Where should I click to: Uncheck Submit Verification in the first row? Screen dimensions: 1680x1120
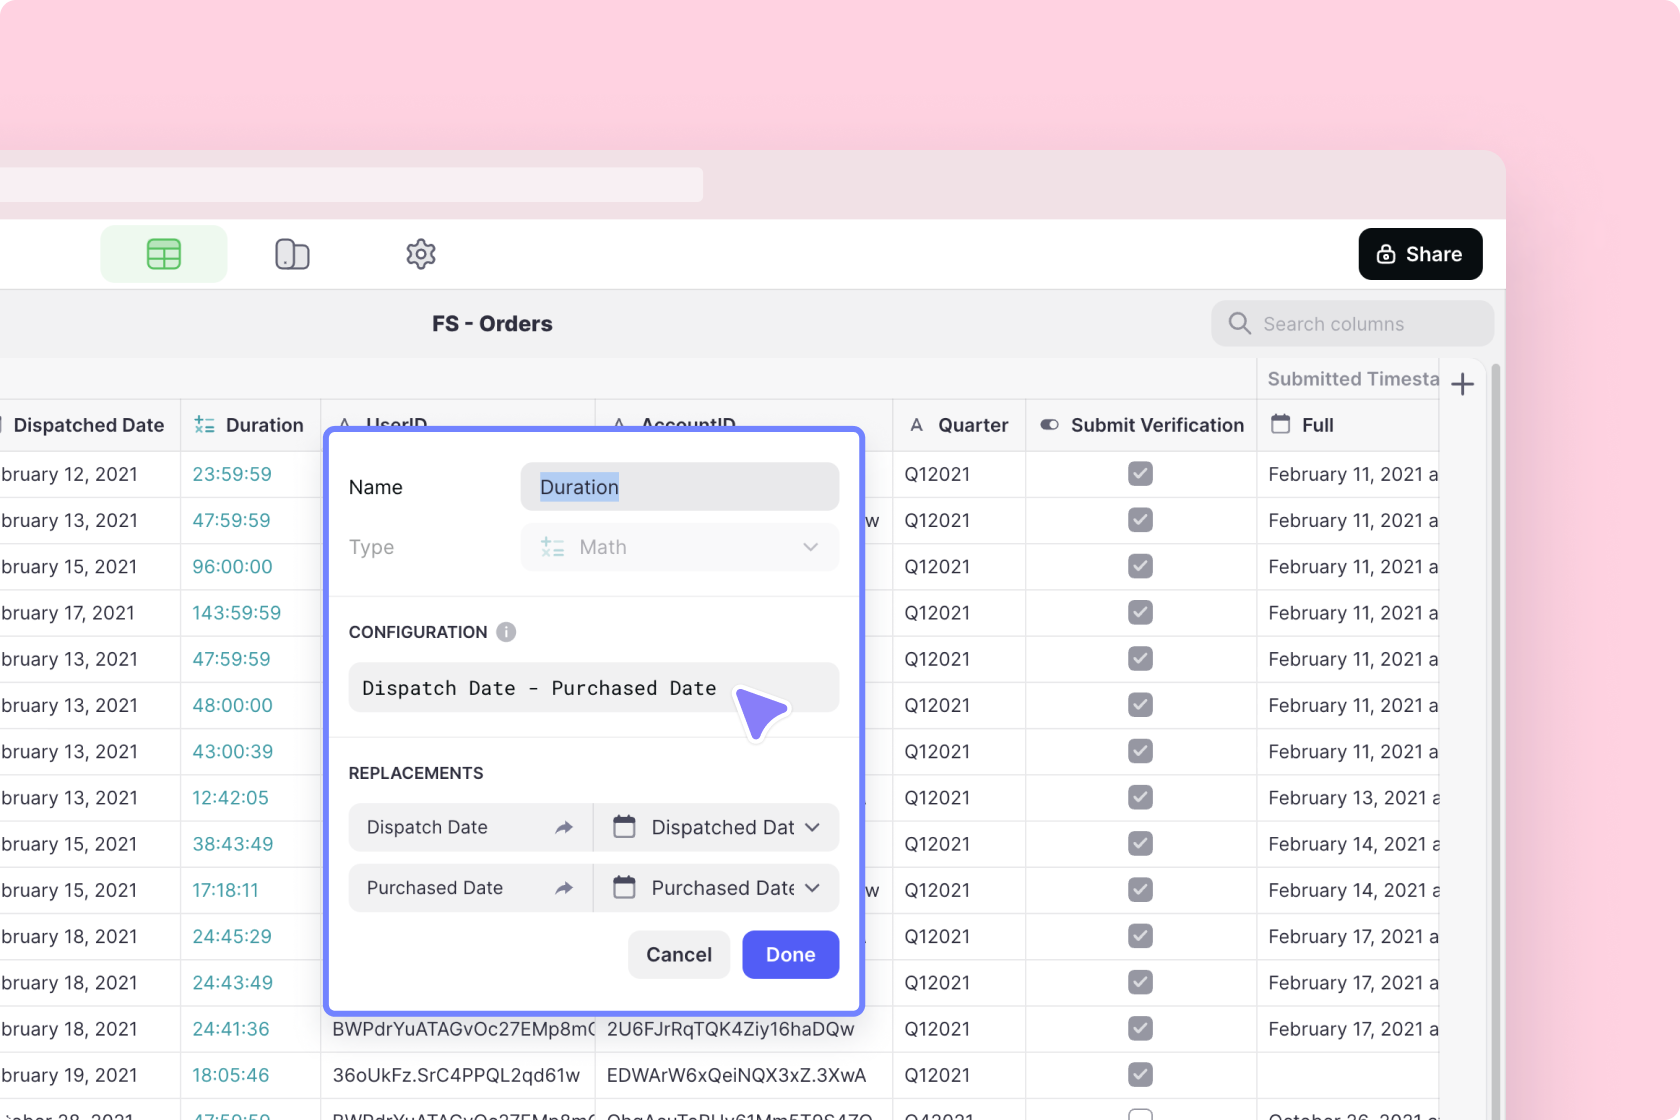(1140, 474)
